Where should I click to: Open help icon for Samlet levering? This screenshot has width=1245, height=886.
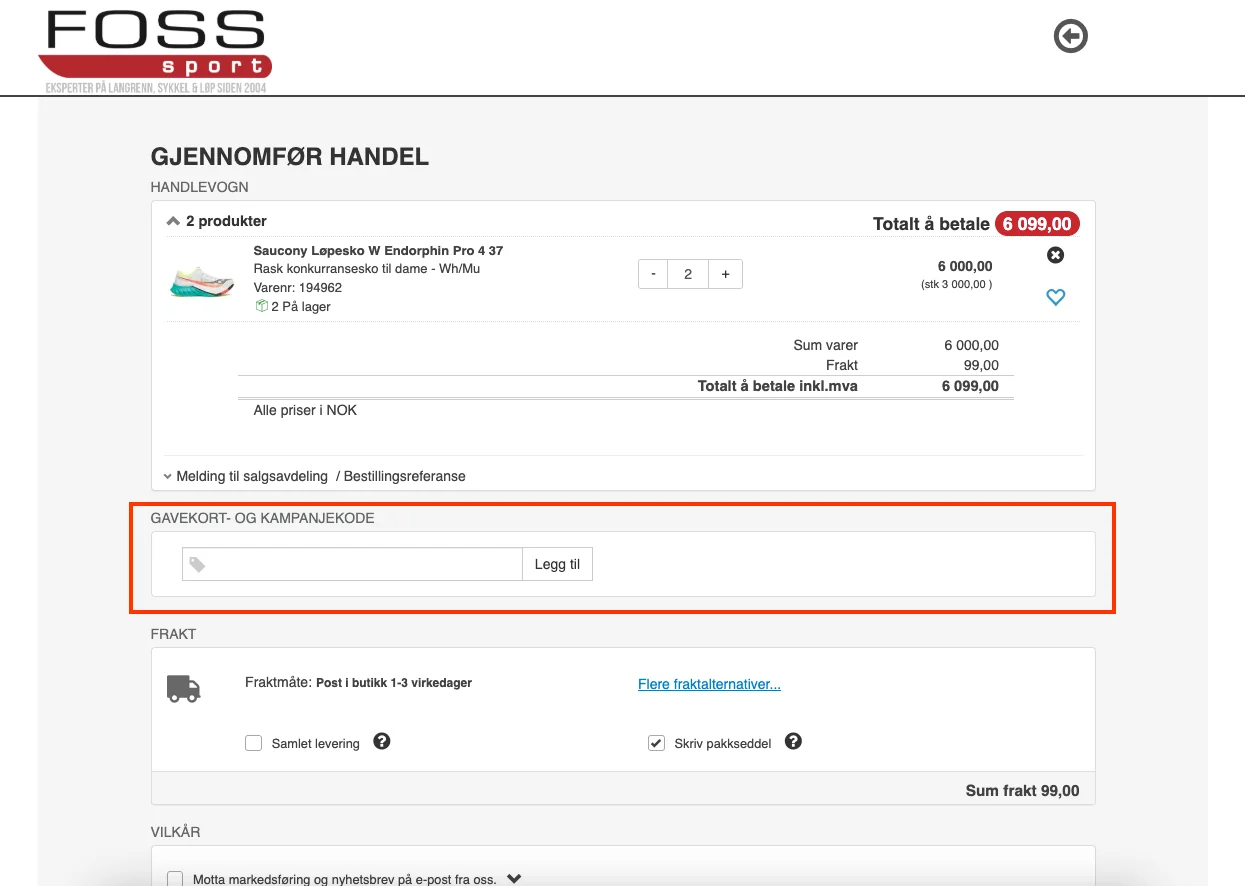(381, 741)
